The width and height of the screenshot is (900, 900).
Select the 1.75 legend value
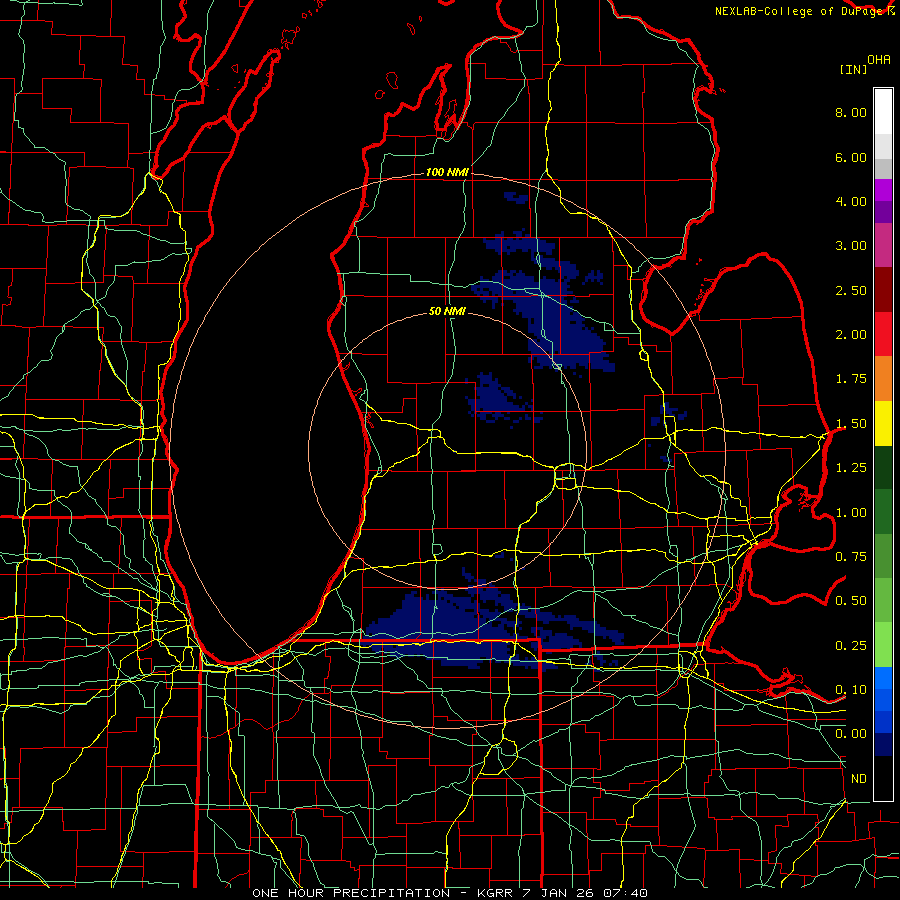click(851, 379)
